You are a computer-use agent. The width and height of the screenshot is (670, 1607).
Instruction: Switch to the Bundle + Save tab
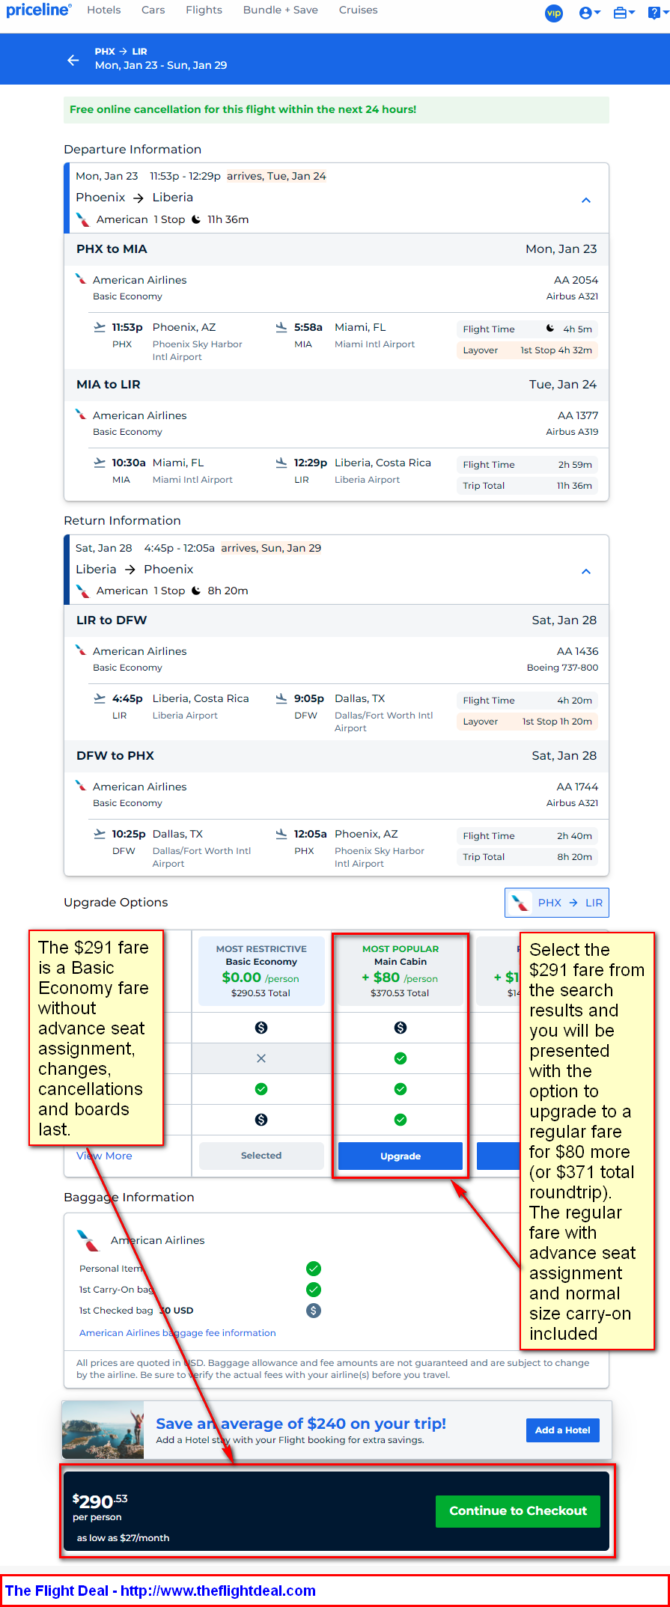(x=280, y=10)
